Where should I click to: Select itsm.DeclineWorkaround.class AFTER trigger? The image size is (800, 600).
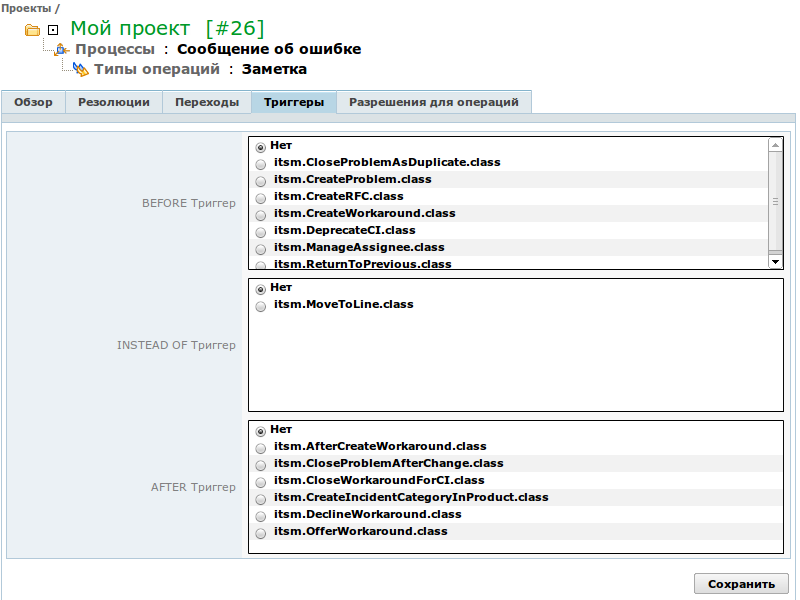tap(261, 516)
